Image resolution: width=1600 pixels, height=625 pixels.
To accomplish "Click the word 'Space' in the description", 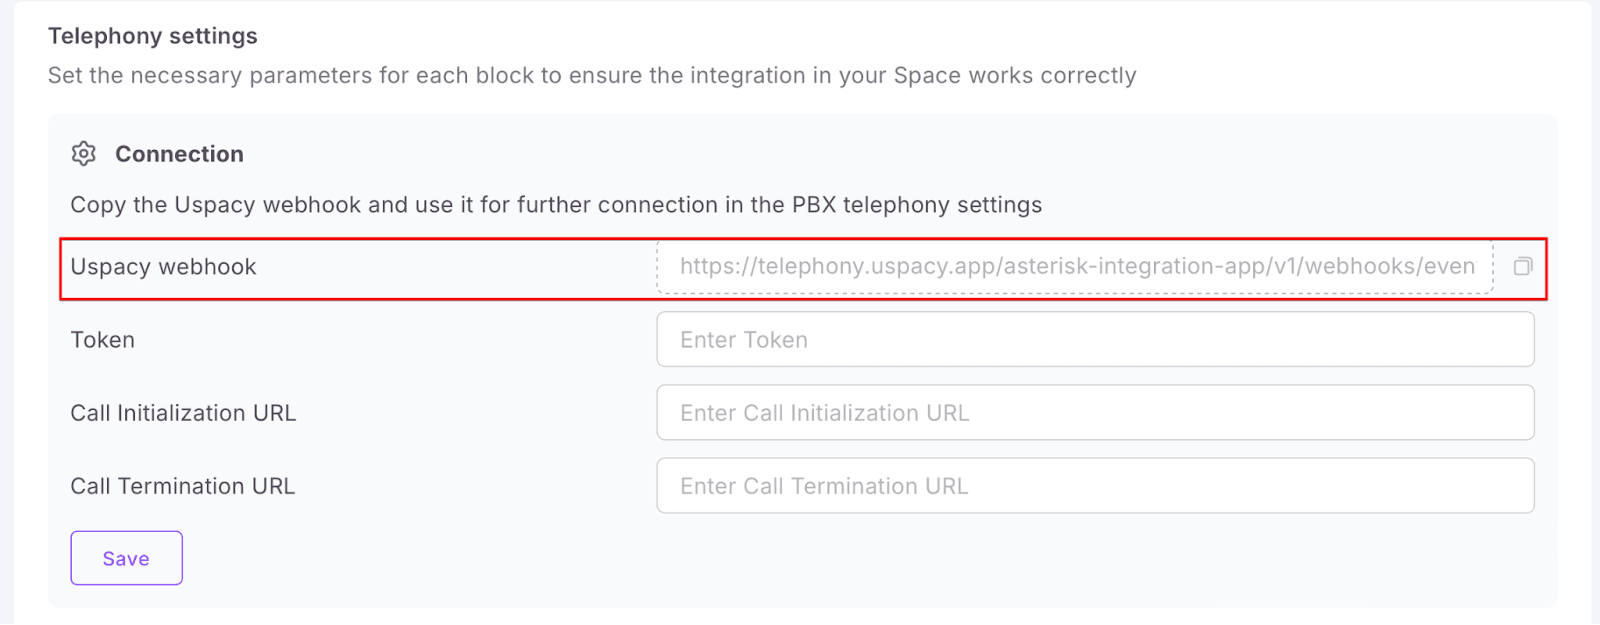I will pos(927,76).
